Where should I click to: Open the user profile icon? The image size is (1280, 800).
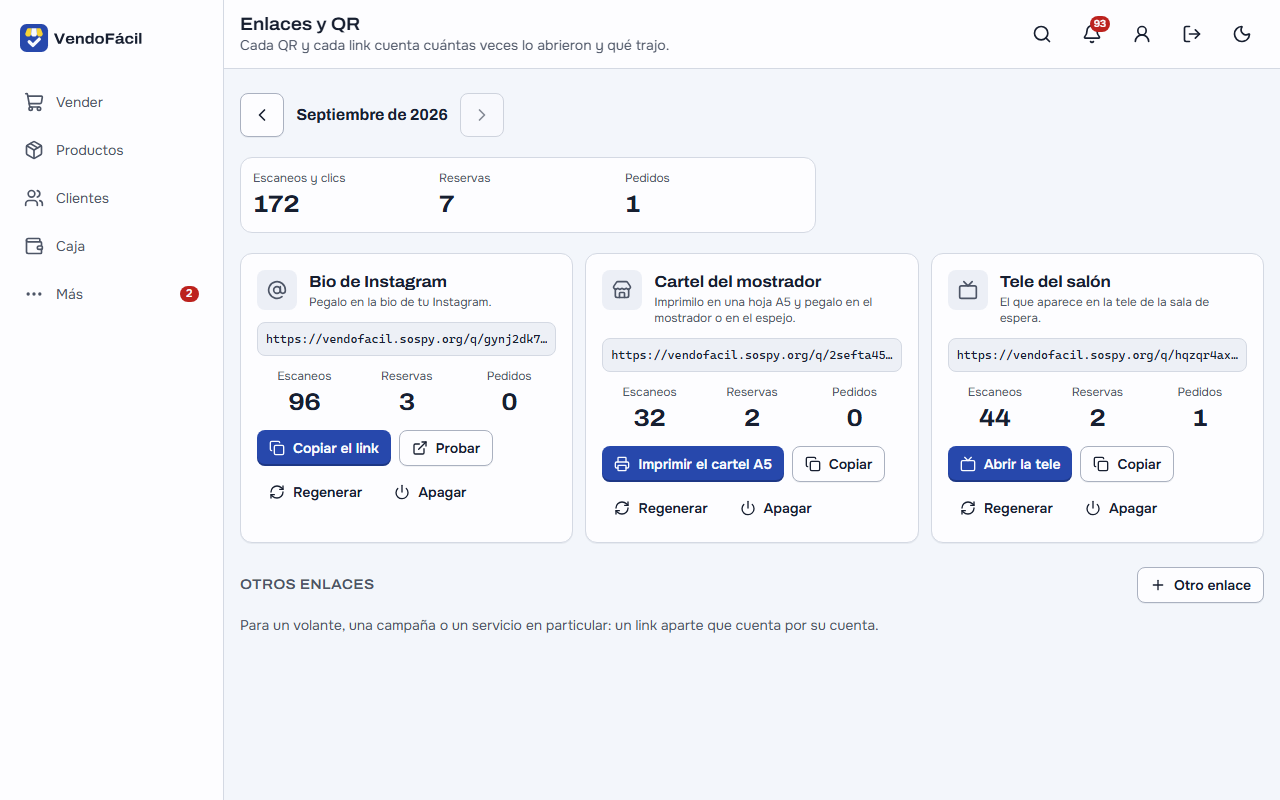point(1142,34)
